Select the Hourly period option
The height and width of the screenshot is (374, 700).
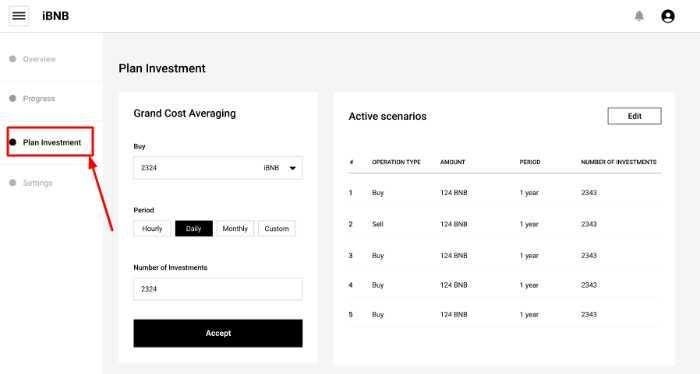152,229
